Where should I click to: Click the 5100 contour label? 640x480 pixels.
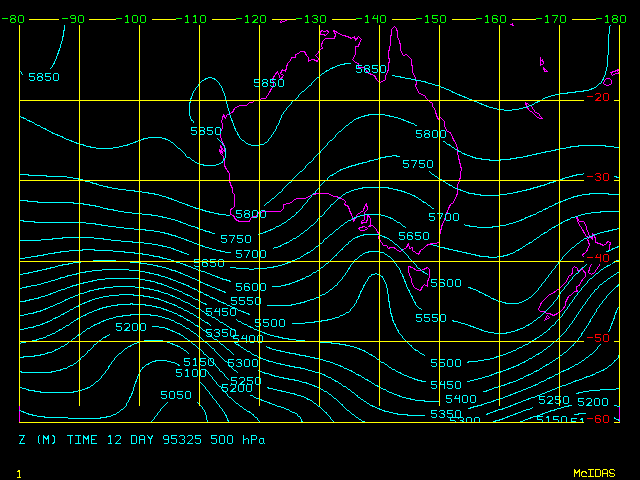190,373
